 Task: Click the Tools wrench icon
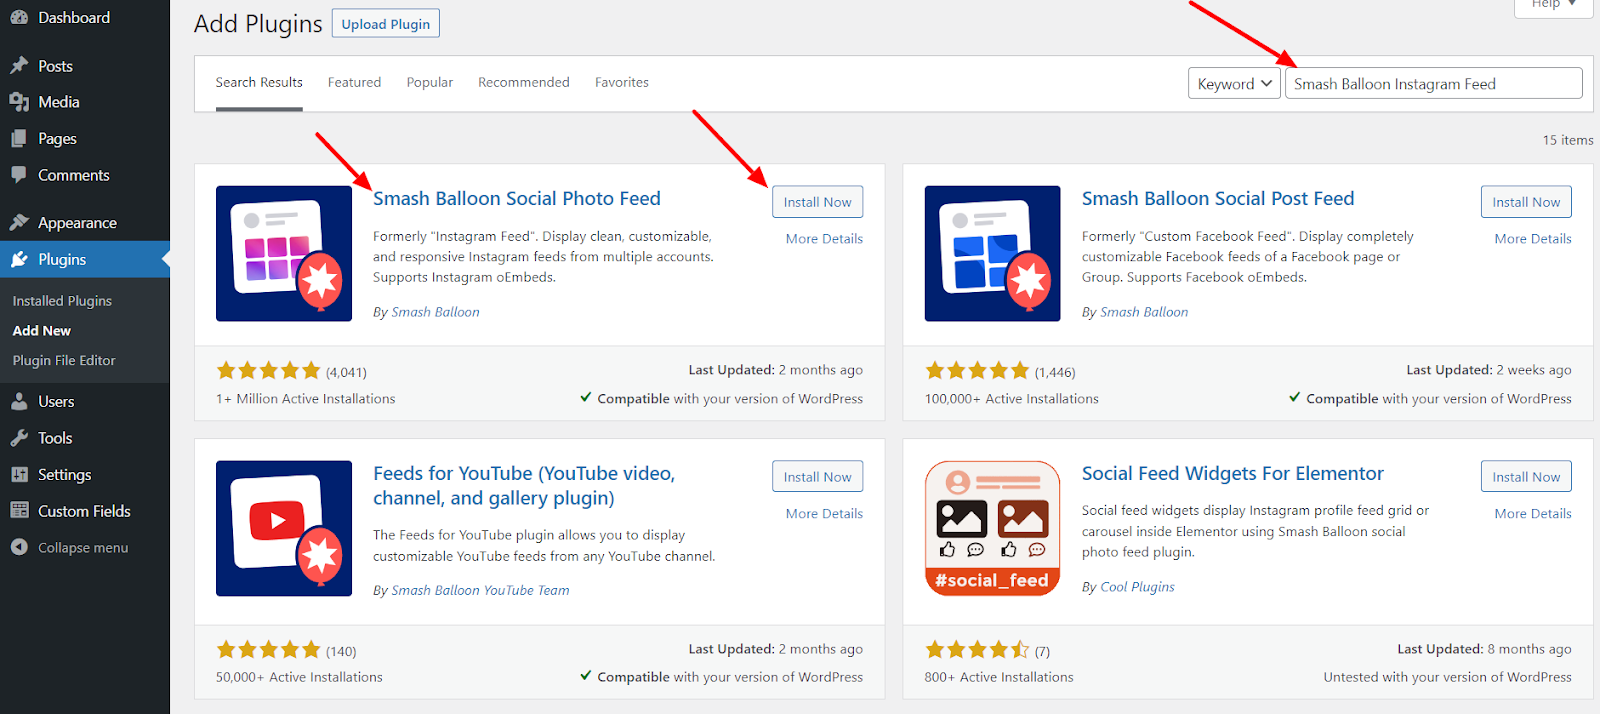point(19,438)
